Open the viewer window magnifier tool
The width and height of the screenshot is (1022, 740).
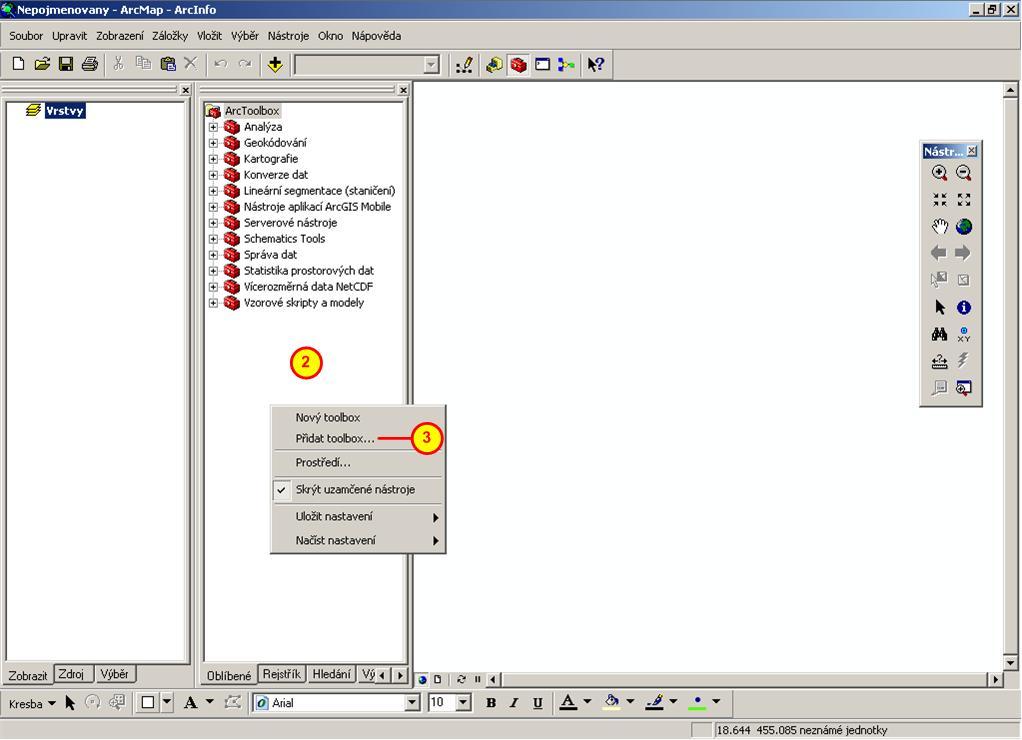click(964, 388)
